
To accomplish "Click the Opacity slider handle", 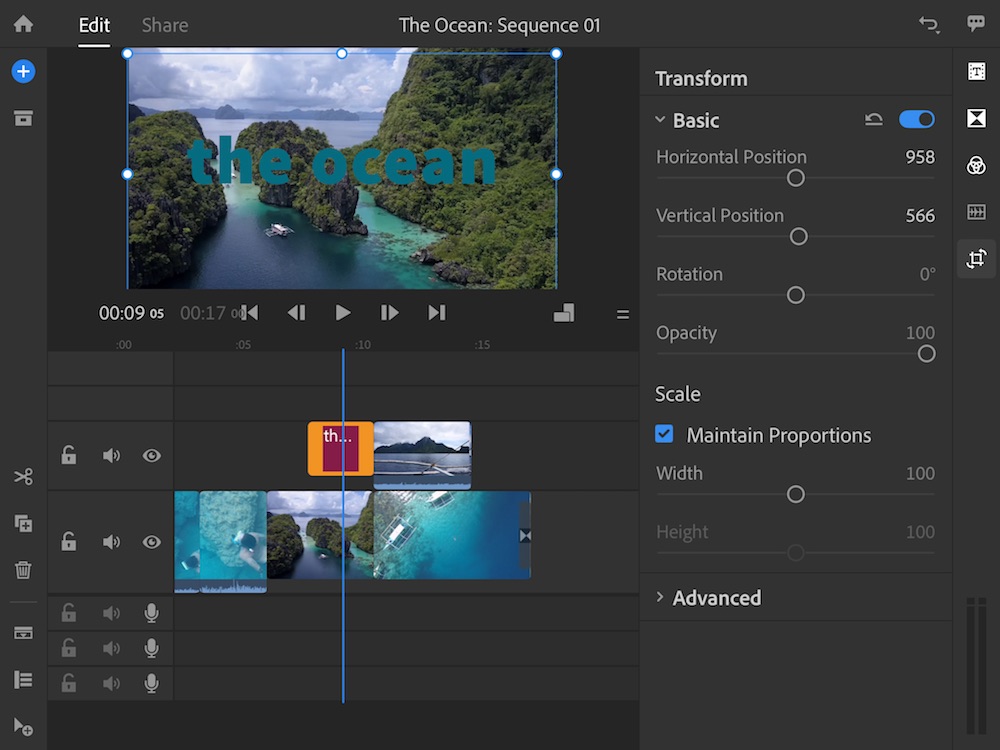I will coord(926,353).
